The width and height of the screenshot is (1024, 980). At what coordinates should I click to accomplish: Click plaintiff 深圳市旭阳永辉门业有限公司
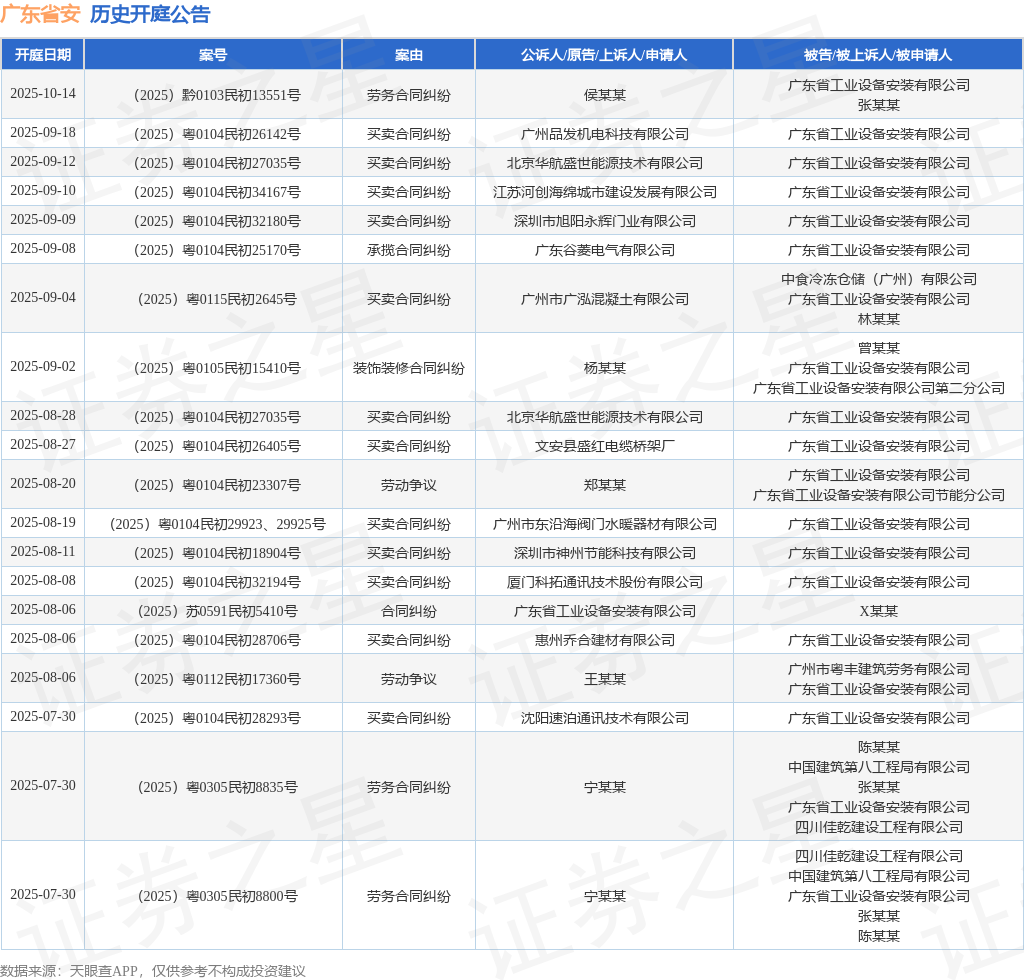click(605, 221)
